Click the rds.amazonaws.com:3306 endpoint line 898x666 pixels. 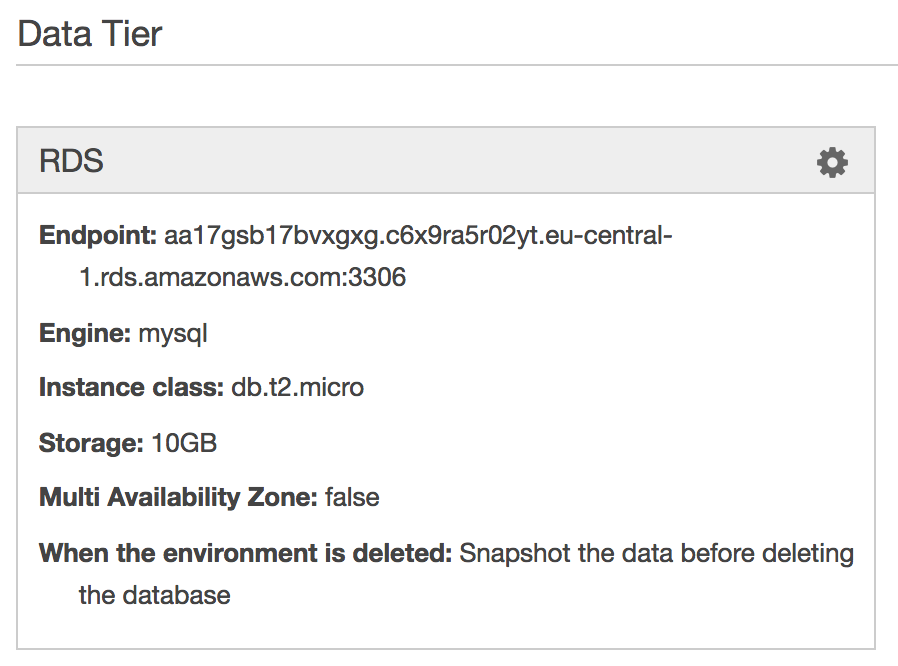click(x=243, y=278)
